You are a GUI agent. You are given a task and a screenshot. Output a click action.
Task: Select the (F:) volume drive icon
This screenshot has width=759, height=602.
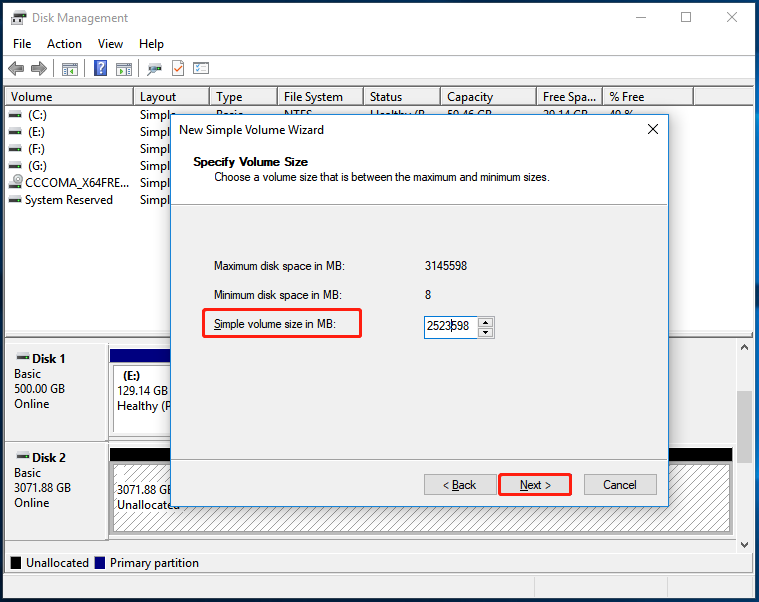(x=15, y=149)
